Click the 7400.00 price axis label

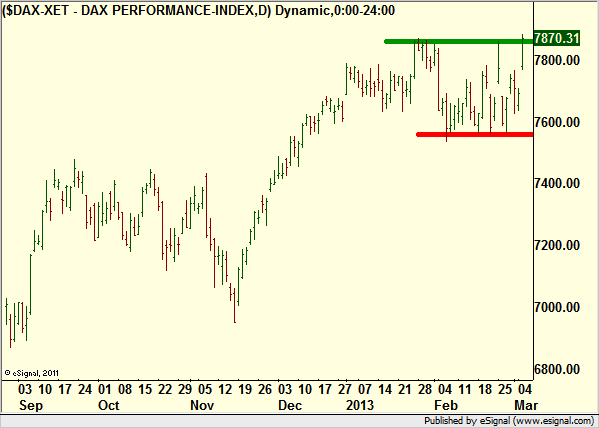pyautogui.click(x=557, y=183)
